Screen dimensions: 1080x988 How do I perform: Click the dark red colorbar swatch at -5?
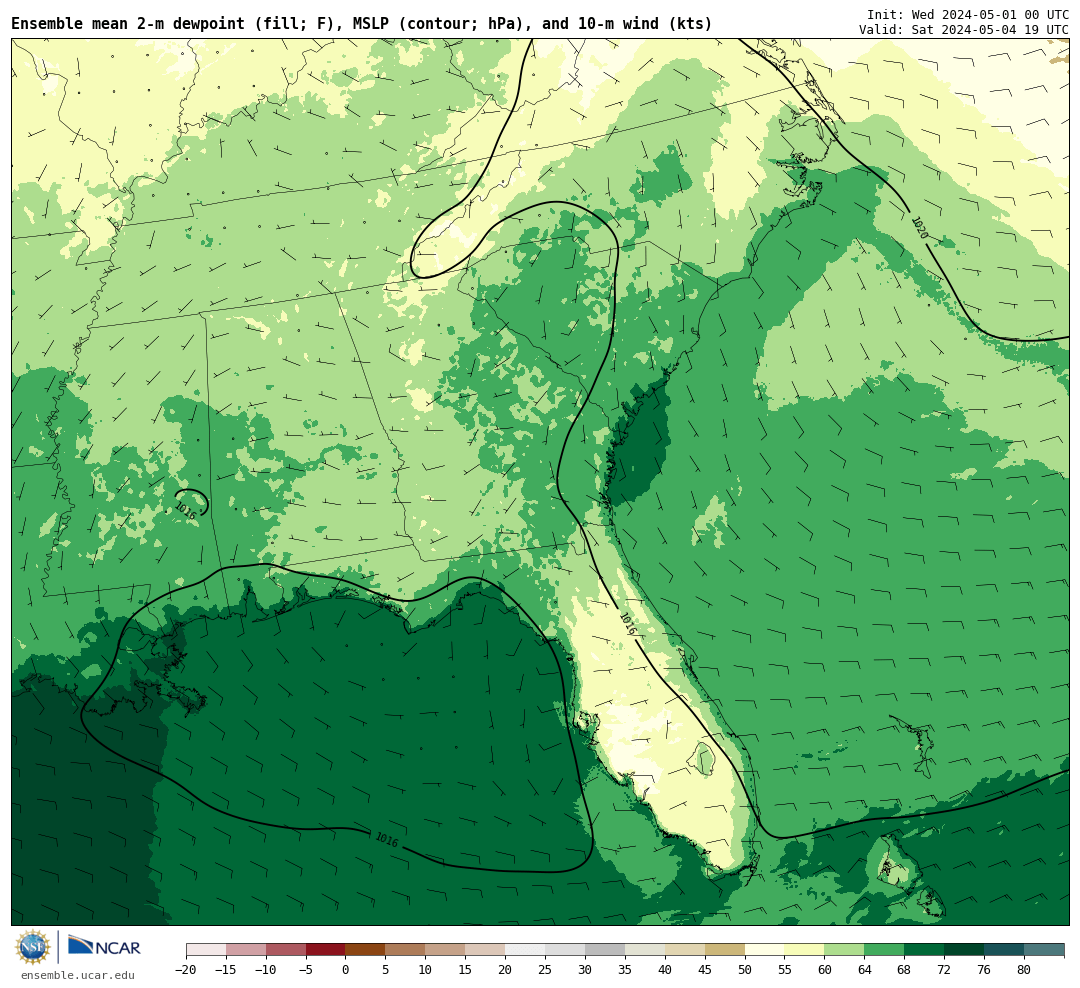click(x=325, y=950)
